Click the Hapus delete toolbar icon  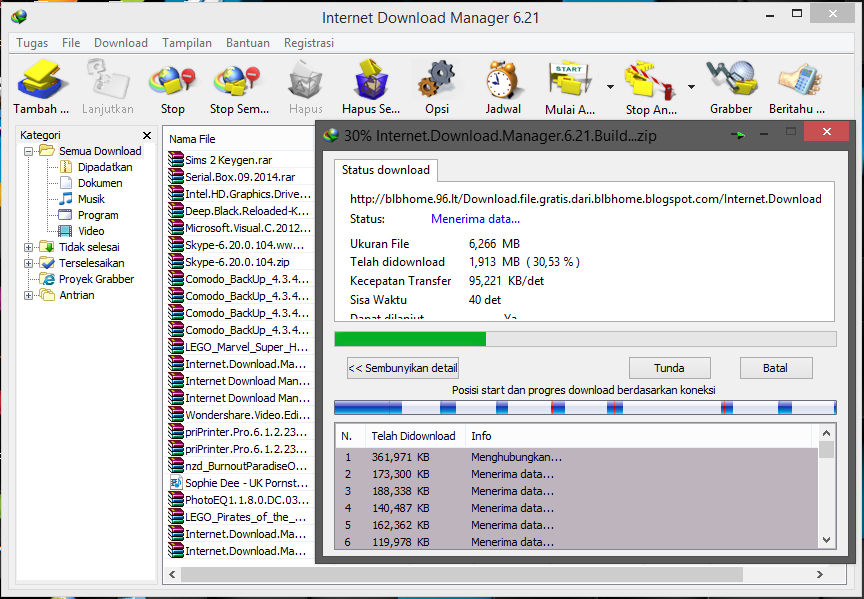305,80
